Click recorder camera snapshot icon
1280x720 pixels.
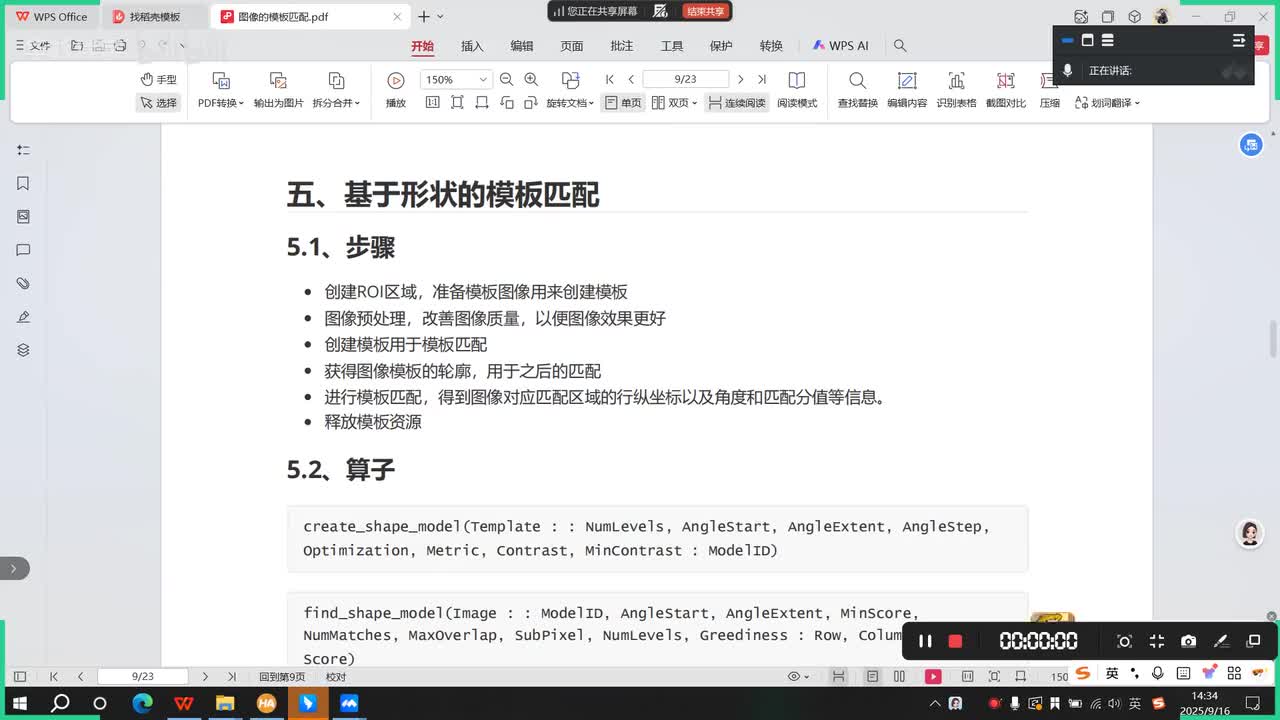click(x=1188, y=641)
